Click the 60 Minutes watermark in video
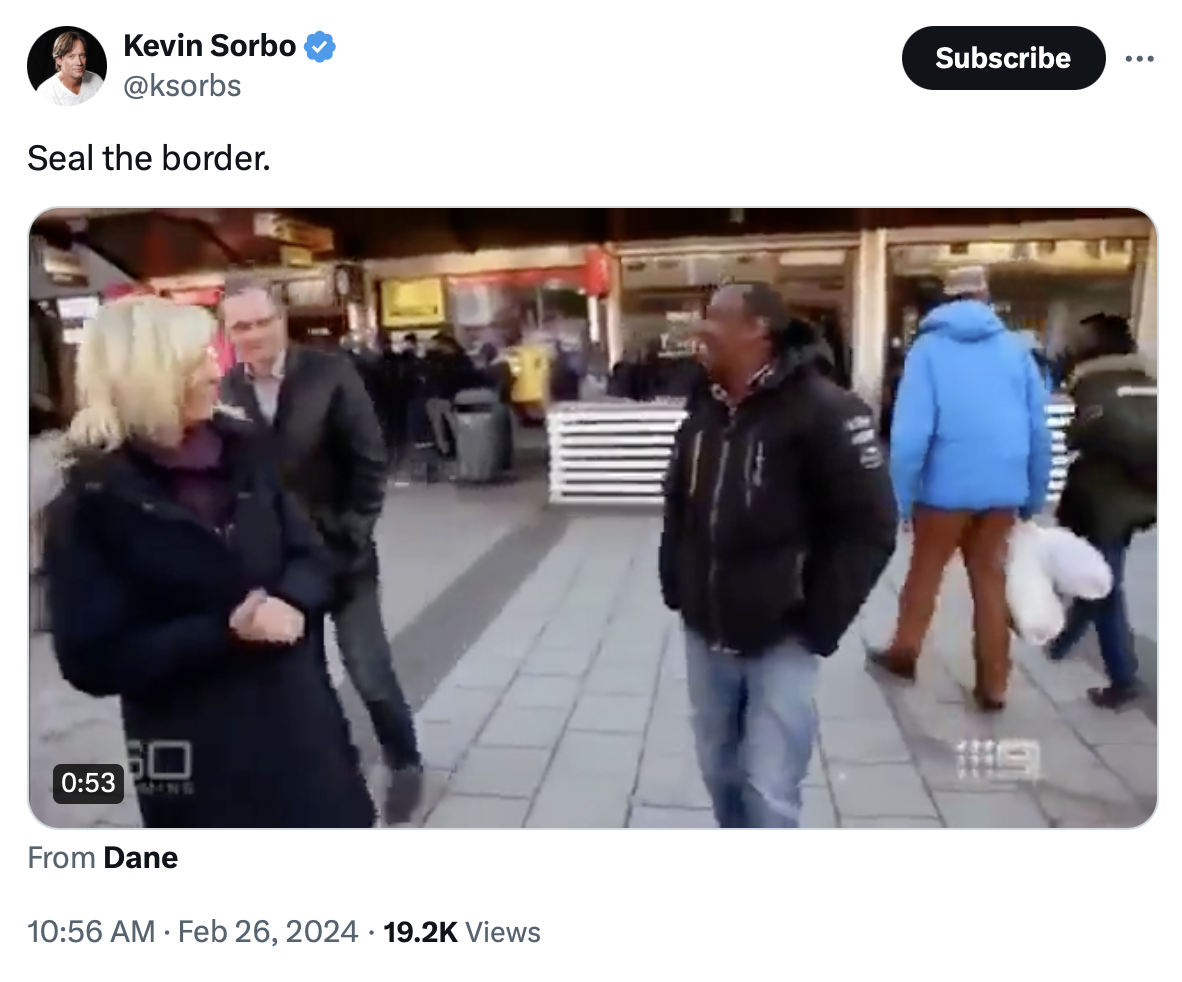The image size is (1182, 982). tap(161, 766)
